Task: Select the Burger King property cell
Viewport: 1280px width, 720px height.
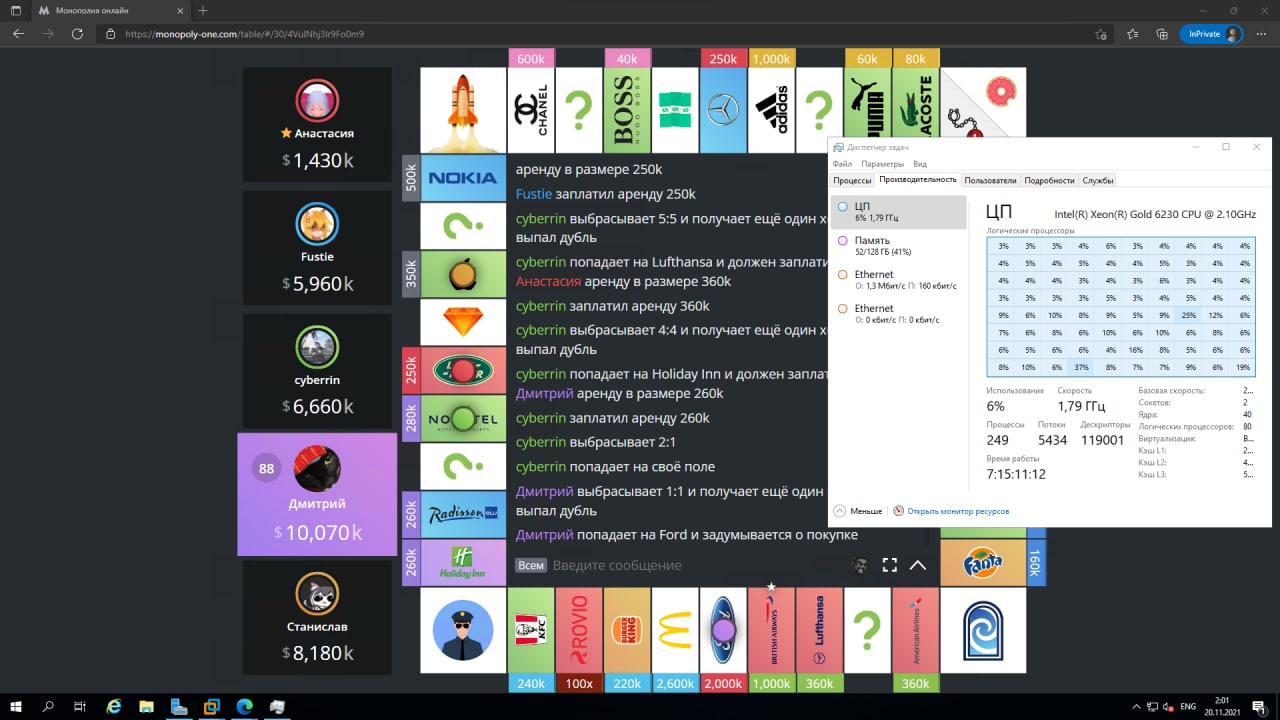Action: (627, 630)
